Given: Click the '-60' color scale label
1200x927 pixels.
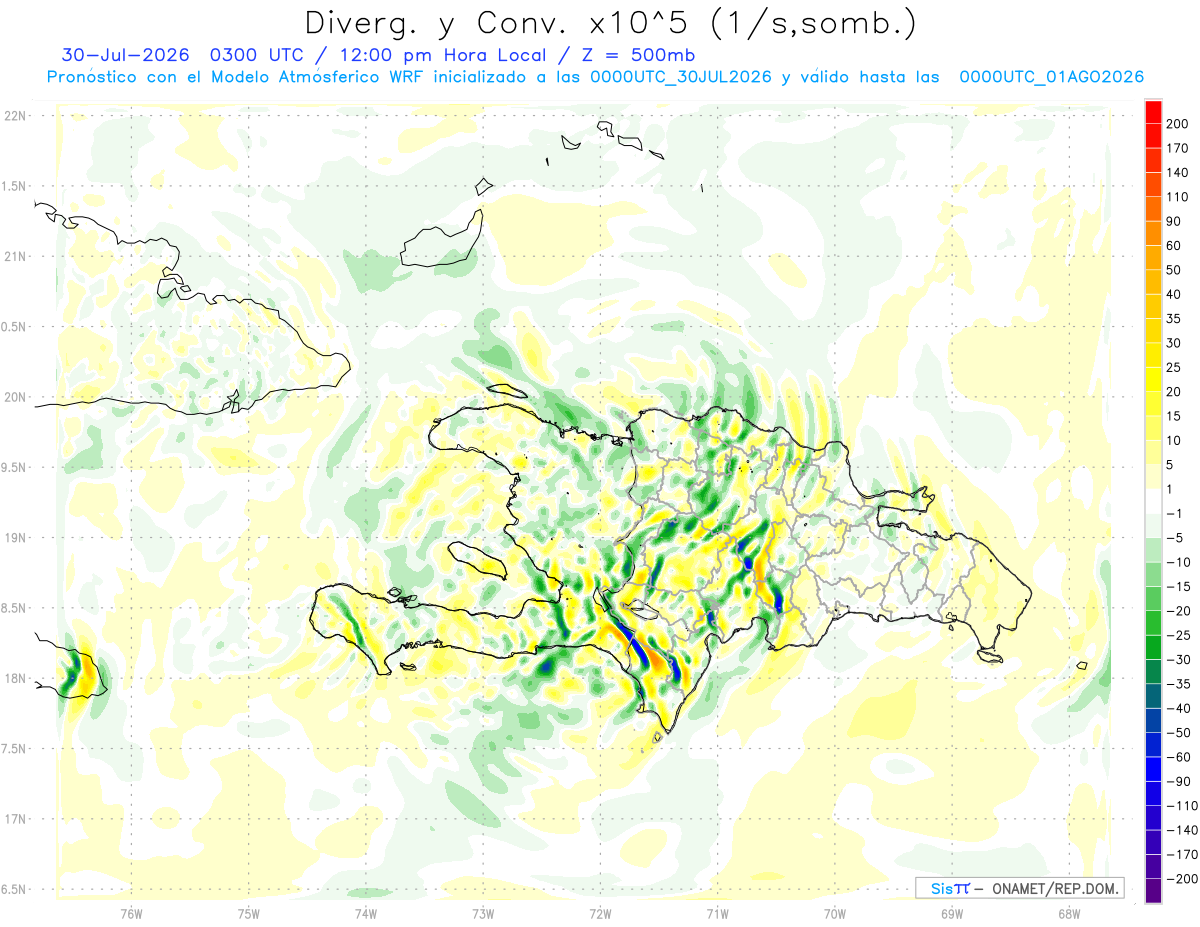Looking at the screenshot, I should tap(1178, 757).
